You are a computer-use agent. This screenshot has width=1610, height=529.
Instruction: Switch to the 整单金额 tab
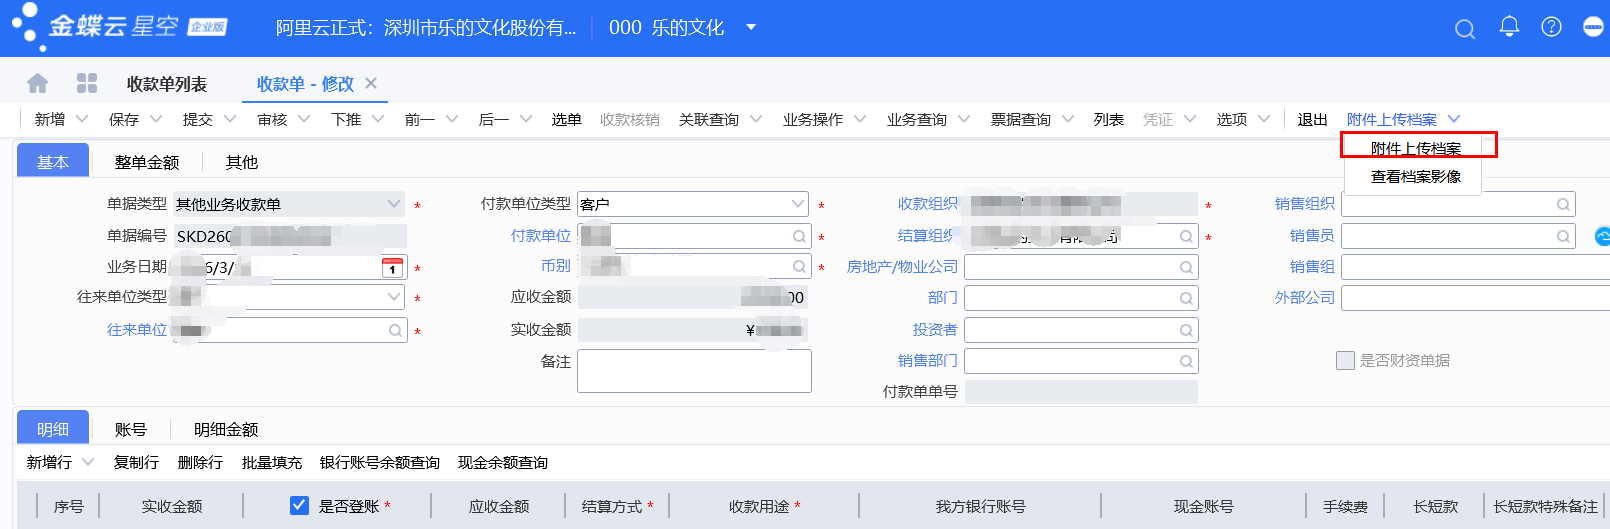[x=147, y=162]
